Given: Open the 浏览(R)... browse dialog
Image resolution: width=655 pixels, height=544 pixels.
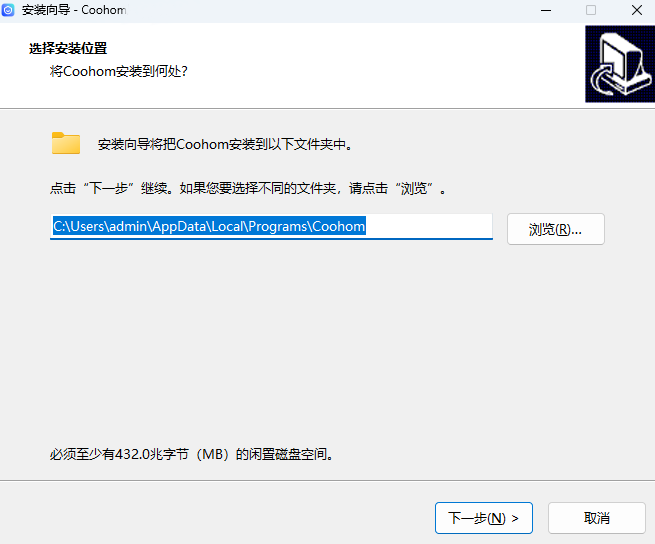Looking at the screenshot, I should (556, 229).
